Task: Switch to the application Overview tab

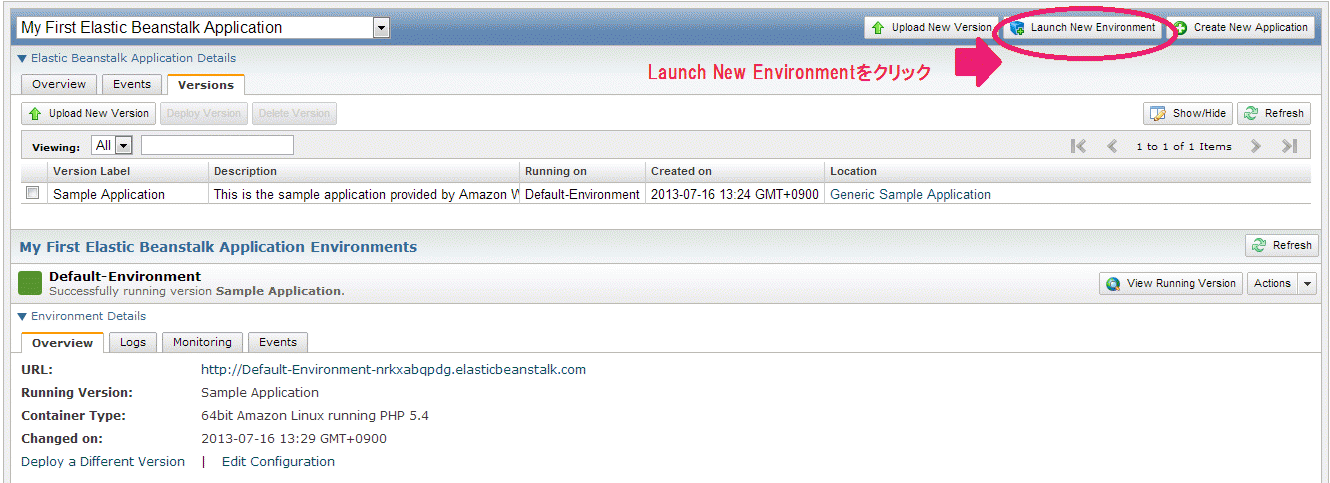Action: [59, 85]
